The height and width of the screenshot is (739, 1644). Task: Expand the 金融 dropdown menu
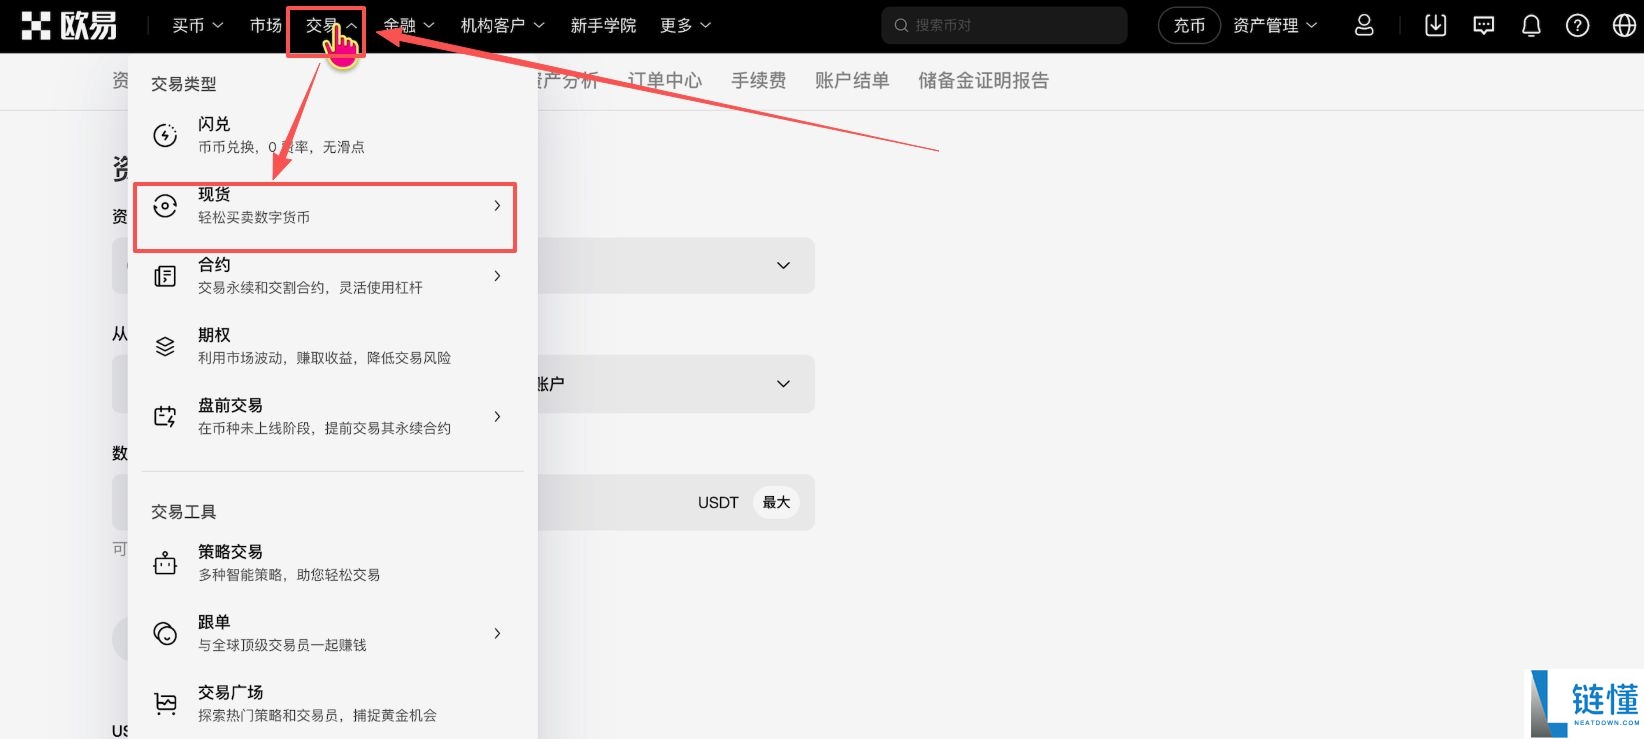(409, 25)
